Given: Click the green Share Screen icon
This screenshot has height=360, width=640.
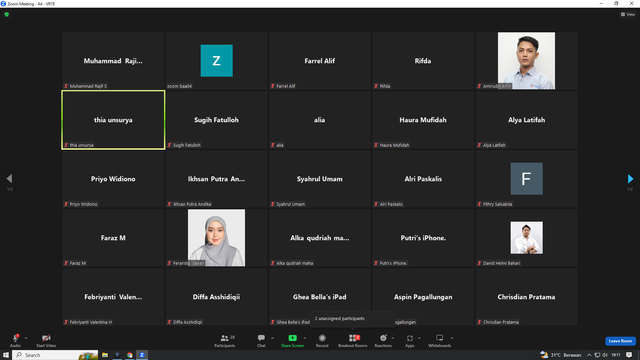Looking at the screenshot, I should click(292, 338).
